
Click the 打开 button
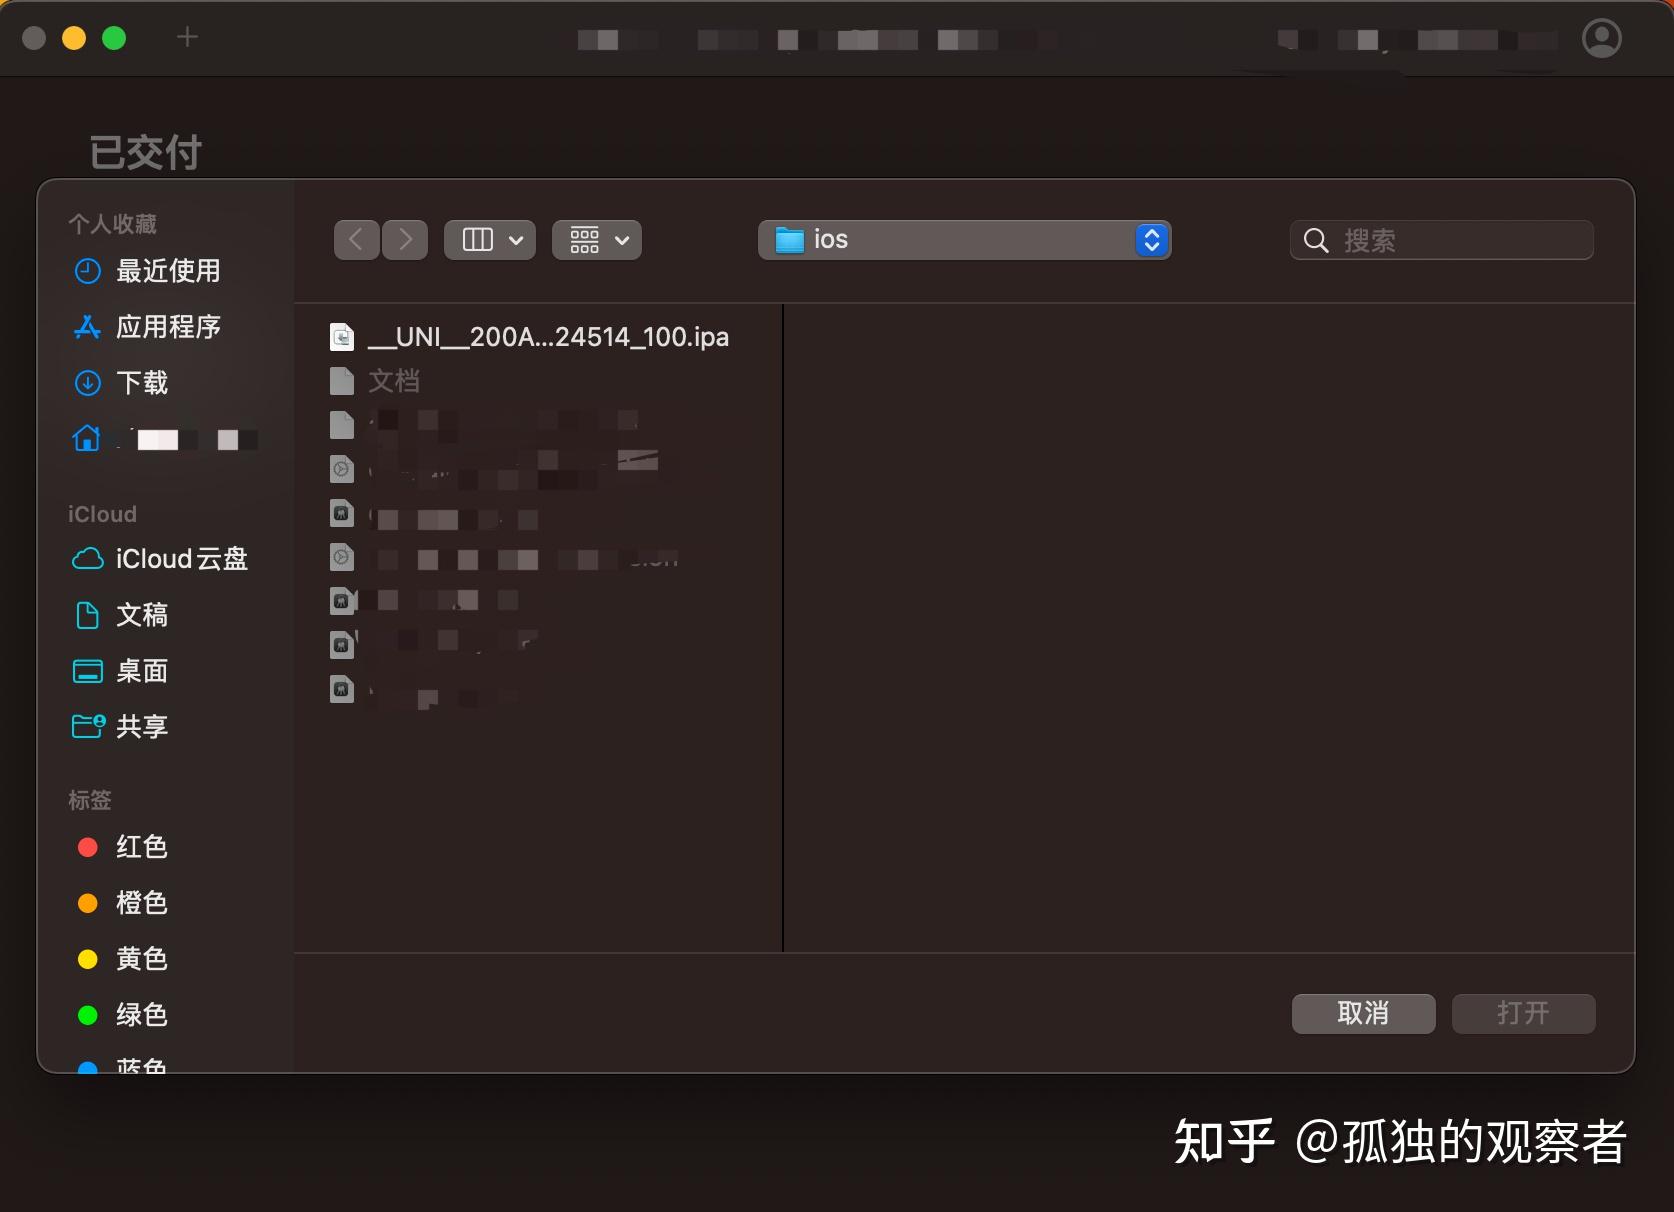[x=1523, y=1013]
